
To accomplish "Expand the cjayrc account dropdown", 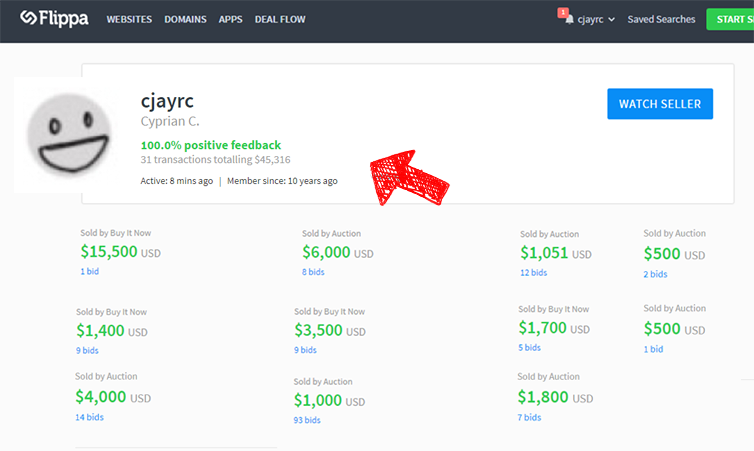I will (596, 19).
